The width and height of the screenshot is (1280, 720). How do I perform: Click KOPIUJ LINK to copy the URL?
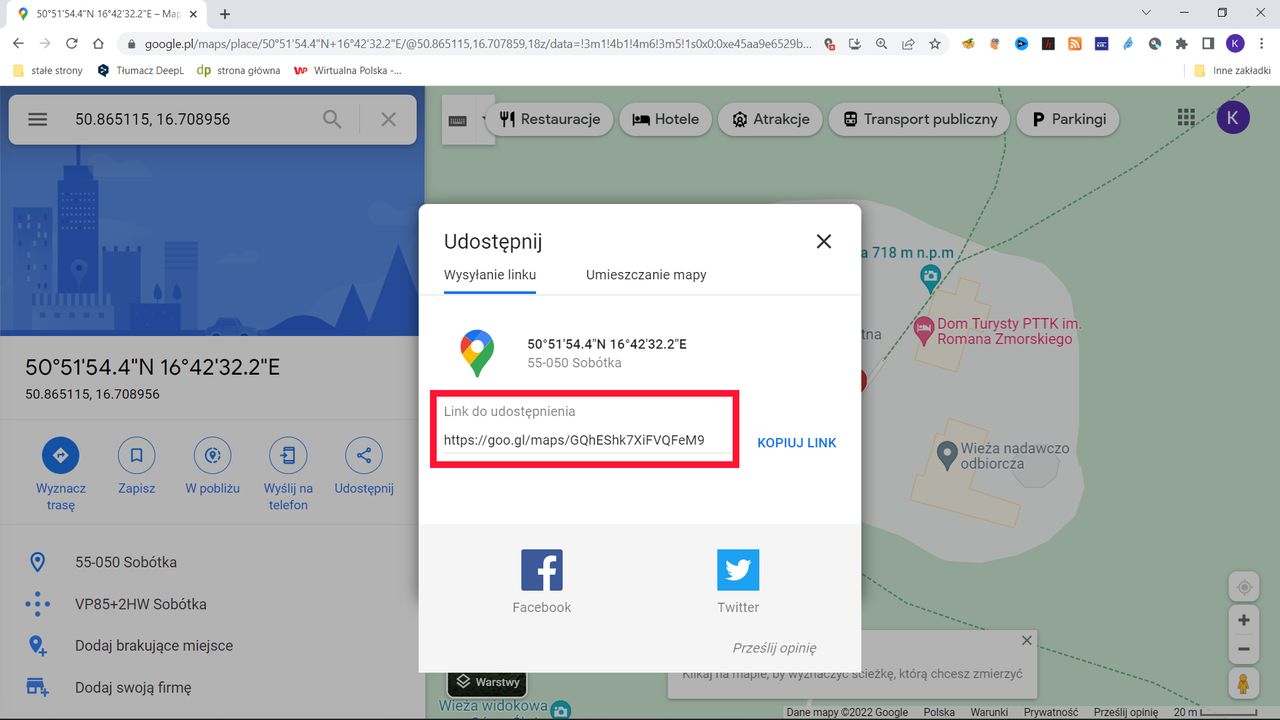796,442
